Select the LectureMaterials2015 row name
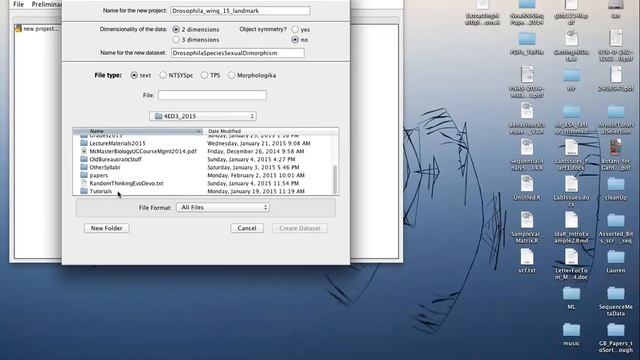 pyautogui.click(x=117, y=143)
